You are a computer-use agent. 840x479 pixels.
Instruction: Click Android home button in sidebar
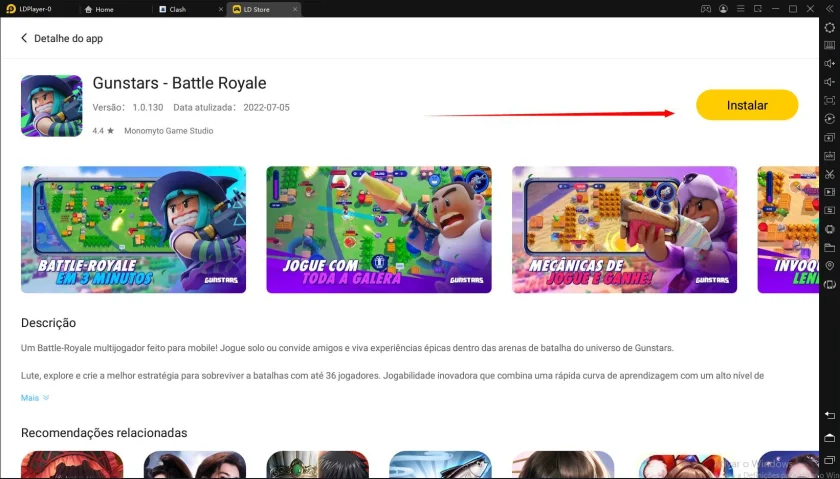829,438
